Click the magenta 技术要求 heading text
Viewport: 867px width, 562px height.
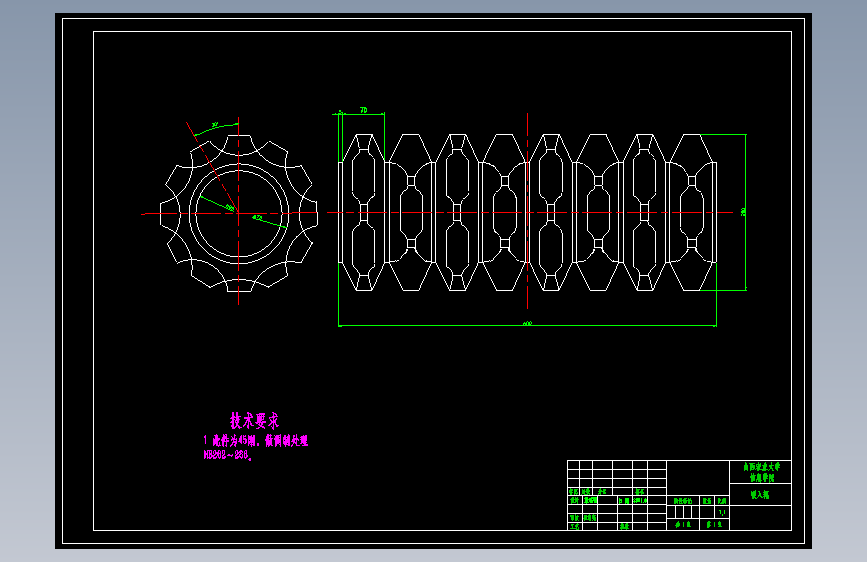pyautogui.click(x=254, y=421)
